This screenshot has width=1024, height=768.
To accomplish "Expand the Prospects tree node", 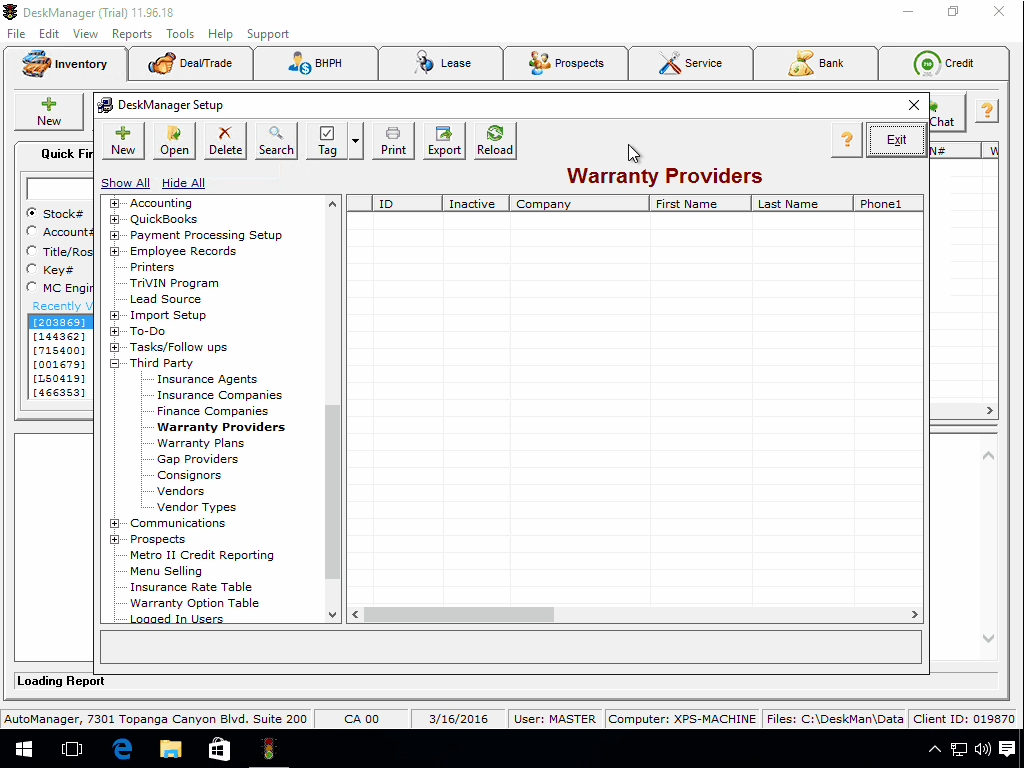I will tap(114, 539).
